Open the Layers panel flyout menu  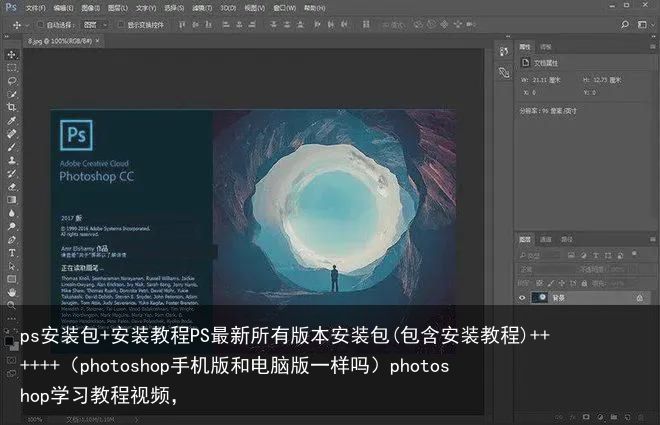point(652,239)
